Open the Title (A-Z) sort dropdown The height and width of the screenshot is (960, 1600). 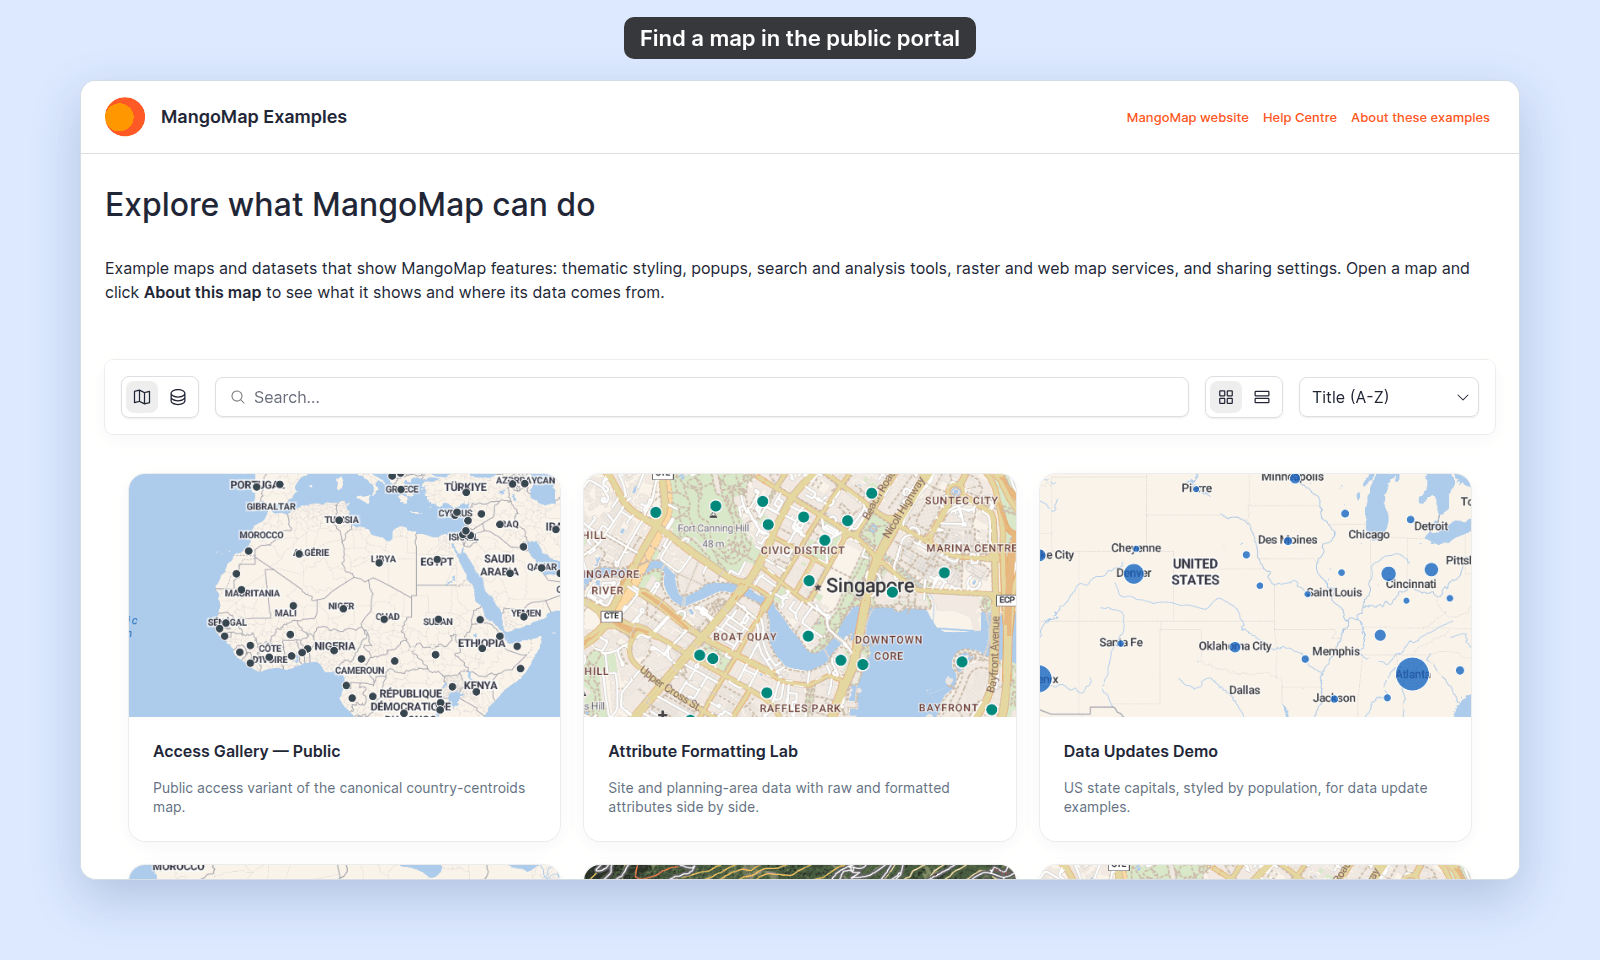(1389, 397)
